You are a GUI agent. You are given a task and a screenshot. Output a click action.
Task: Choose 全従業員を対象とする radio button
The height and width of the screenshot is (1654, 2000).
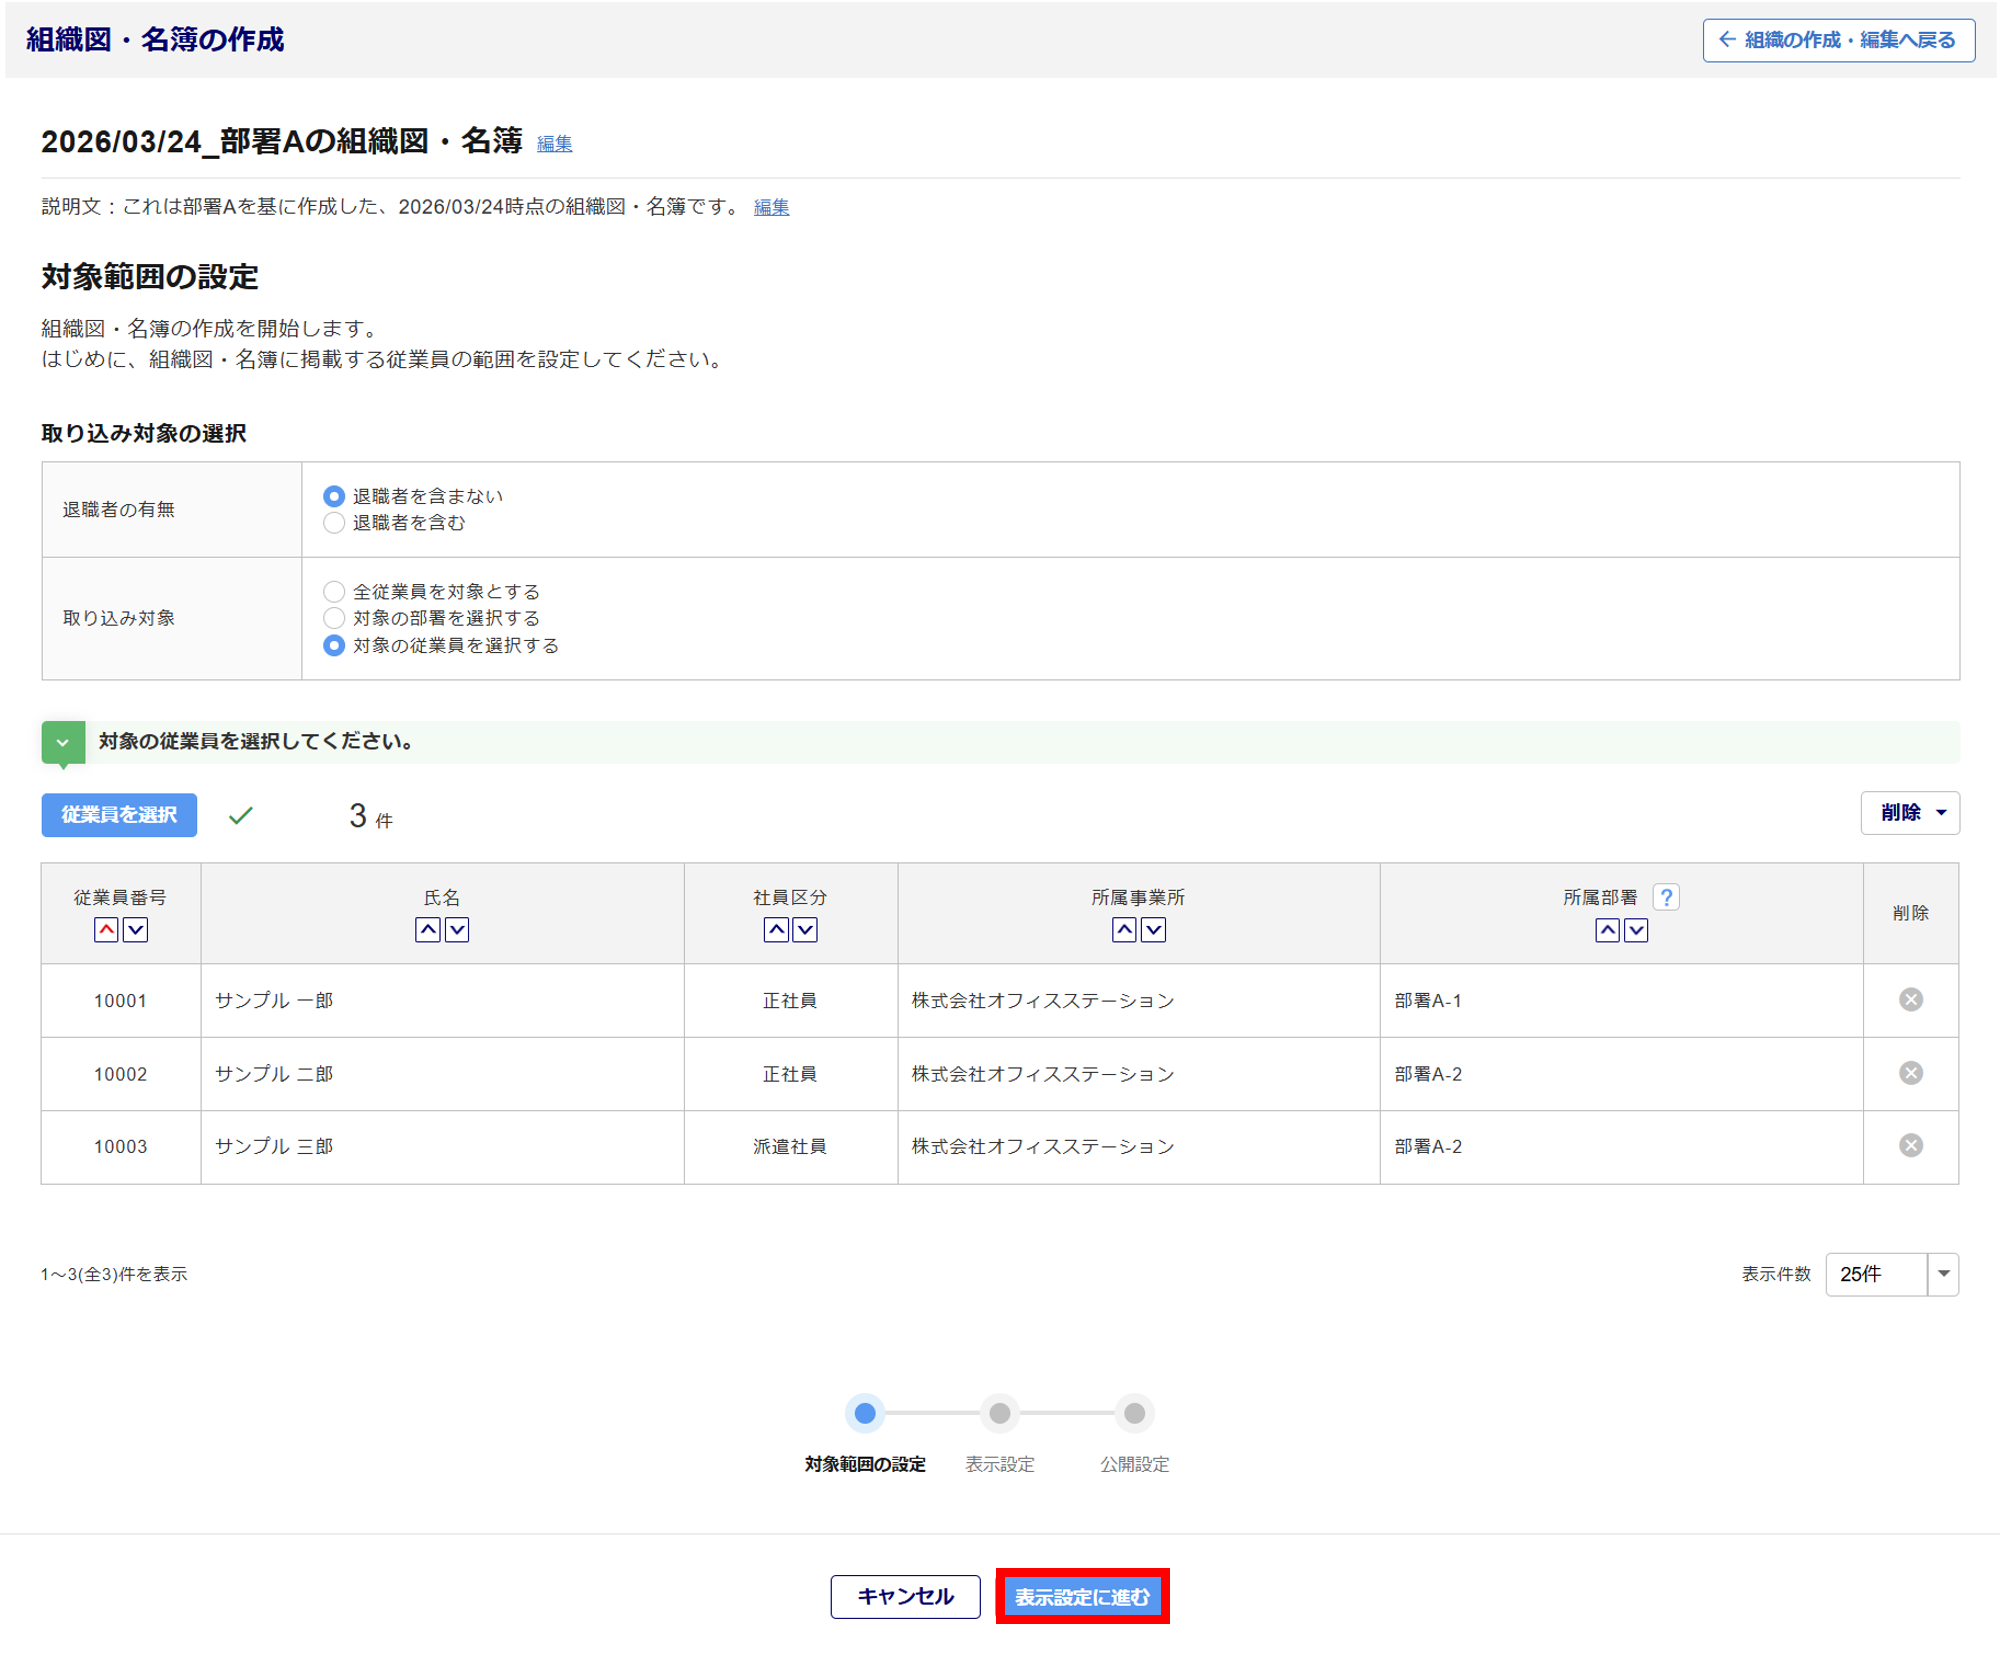tap(334, 591)
